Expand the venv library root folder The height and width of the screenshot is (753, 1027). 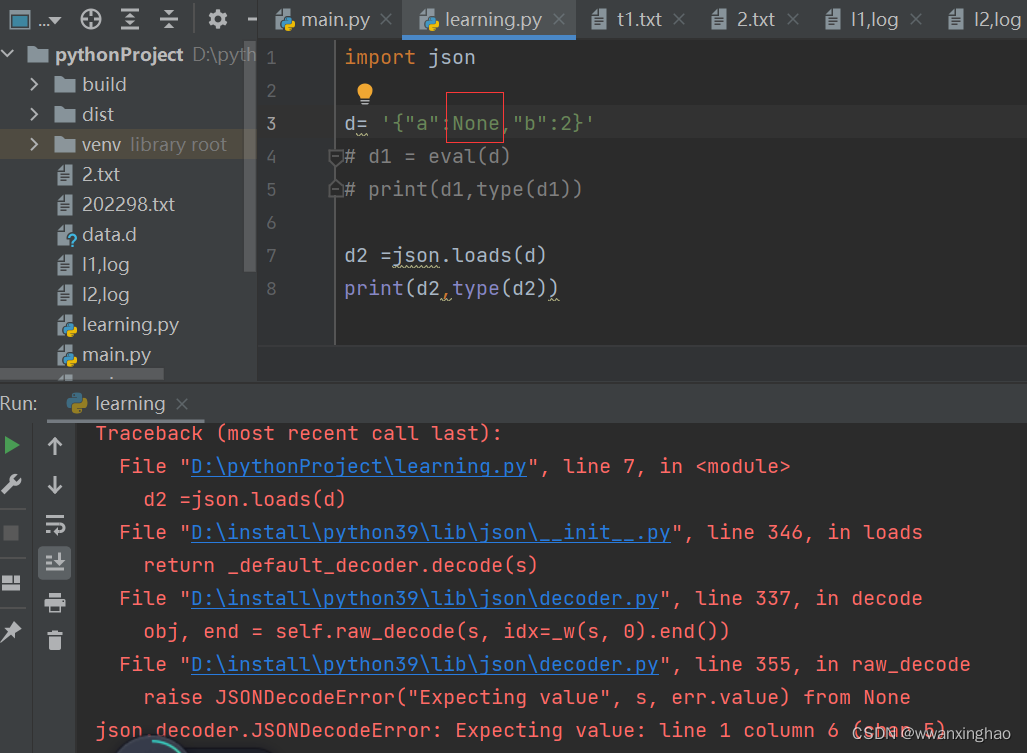click(x=34, y=145)
